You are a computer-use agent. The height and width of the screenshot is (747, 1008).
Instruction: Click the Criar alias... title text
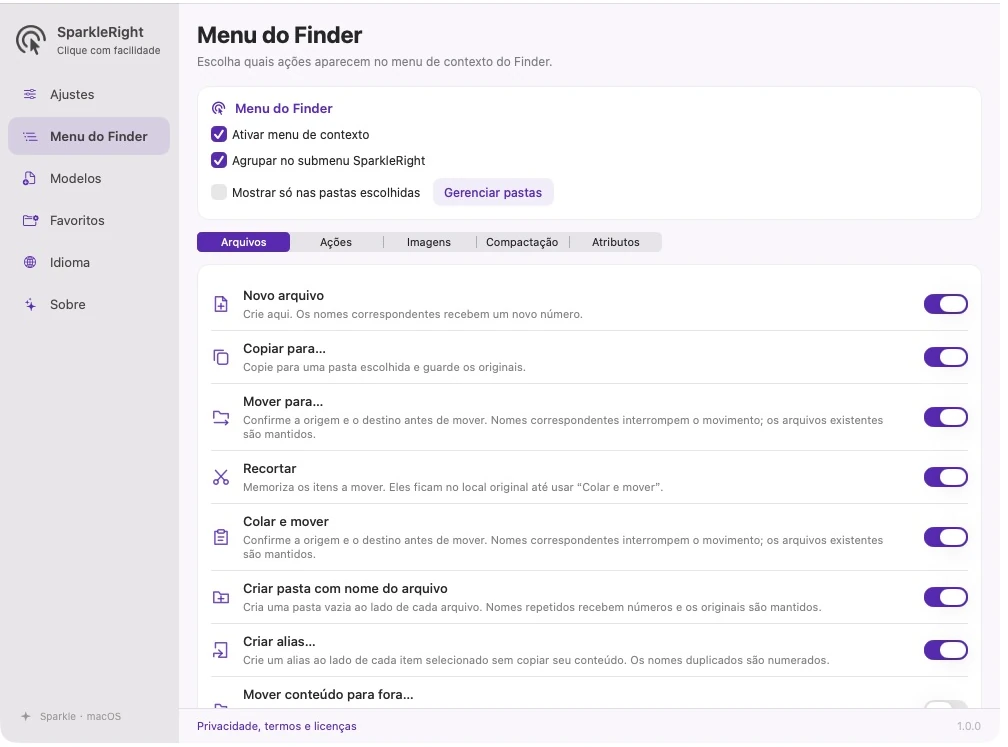tap(279, 642)
